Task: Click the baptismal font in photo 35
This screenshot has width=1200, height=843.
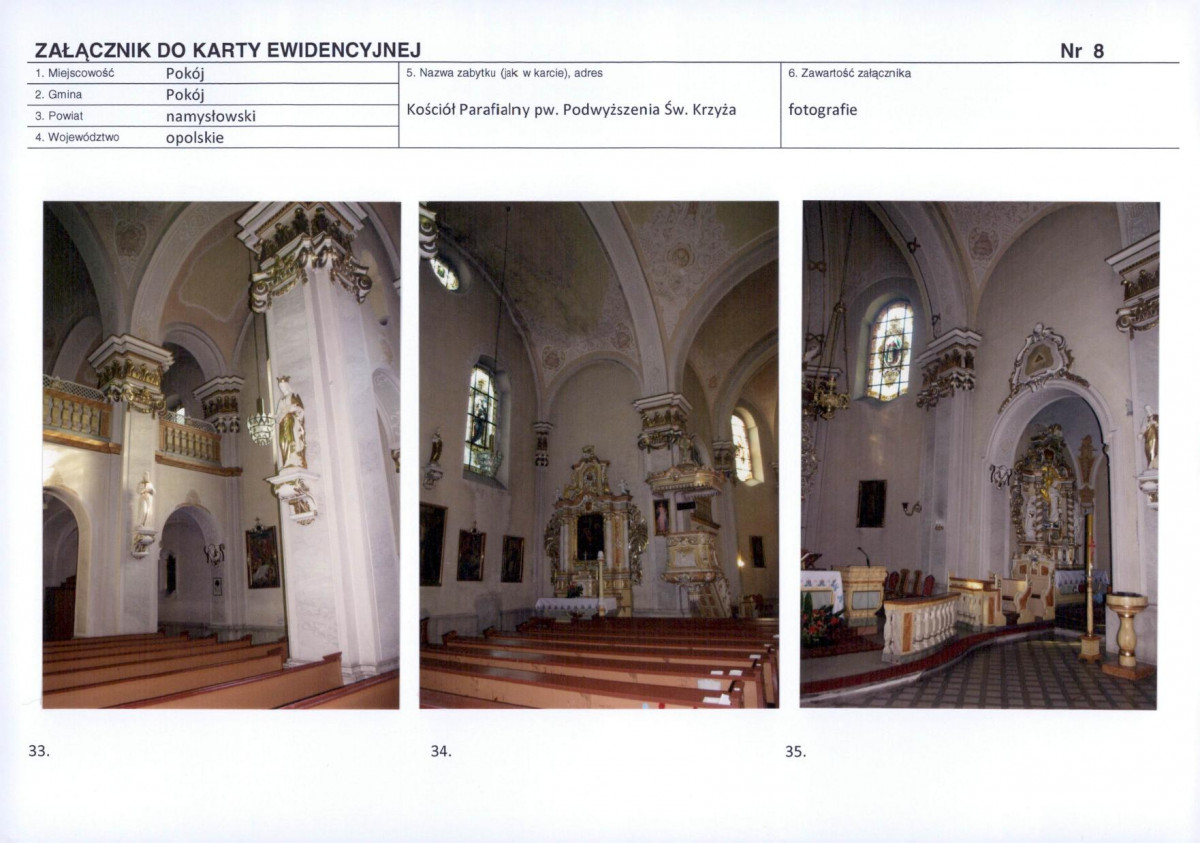Action: [1127, 632]
